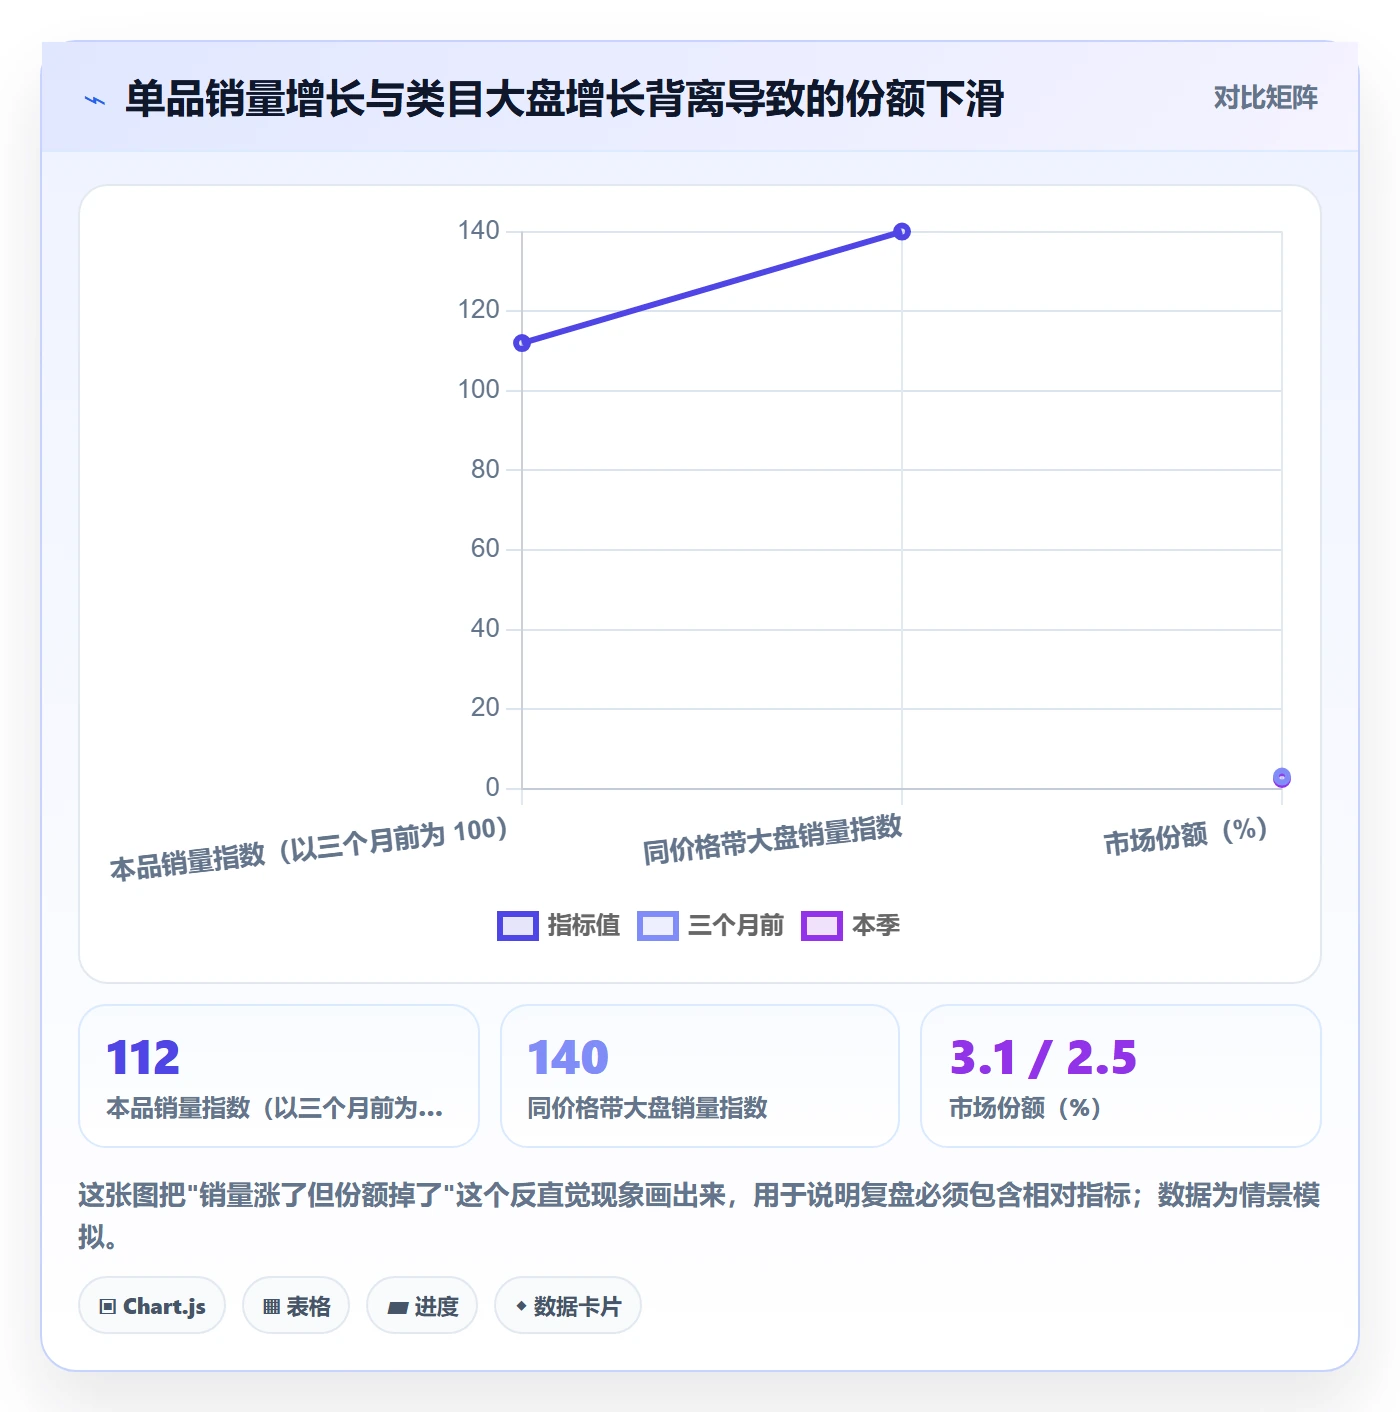Toggle the 本季 legend item
Viewport: 1400px width, 1412px height.
(x=851, y=925)
